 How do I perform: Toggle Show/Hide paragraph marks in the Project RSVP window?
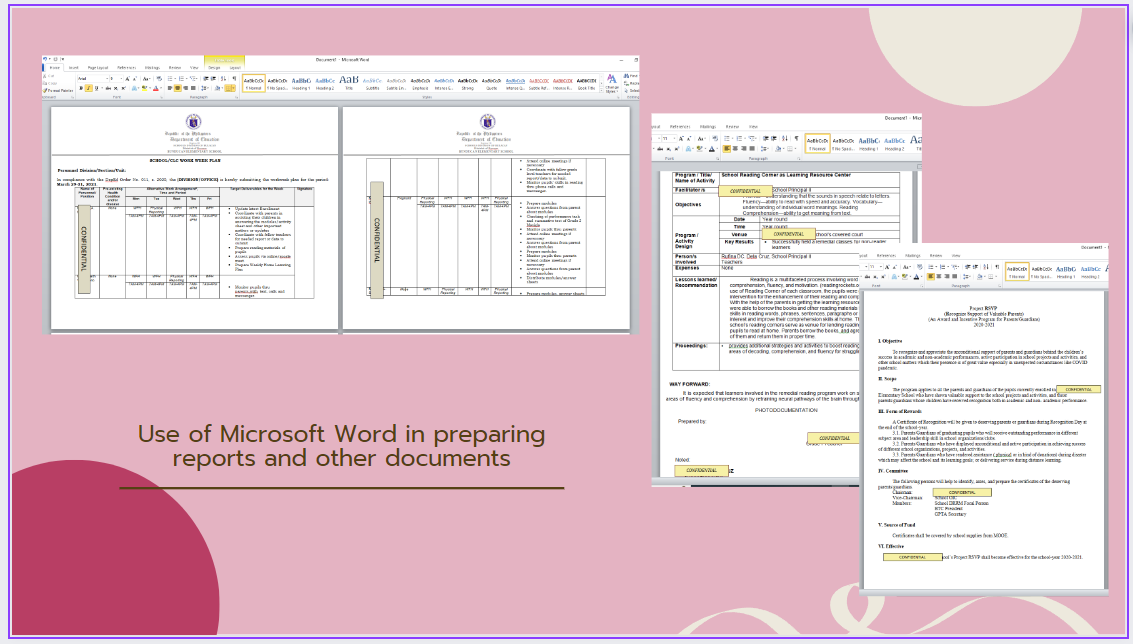tap(997, 267)
